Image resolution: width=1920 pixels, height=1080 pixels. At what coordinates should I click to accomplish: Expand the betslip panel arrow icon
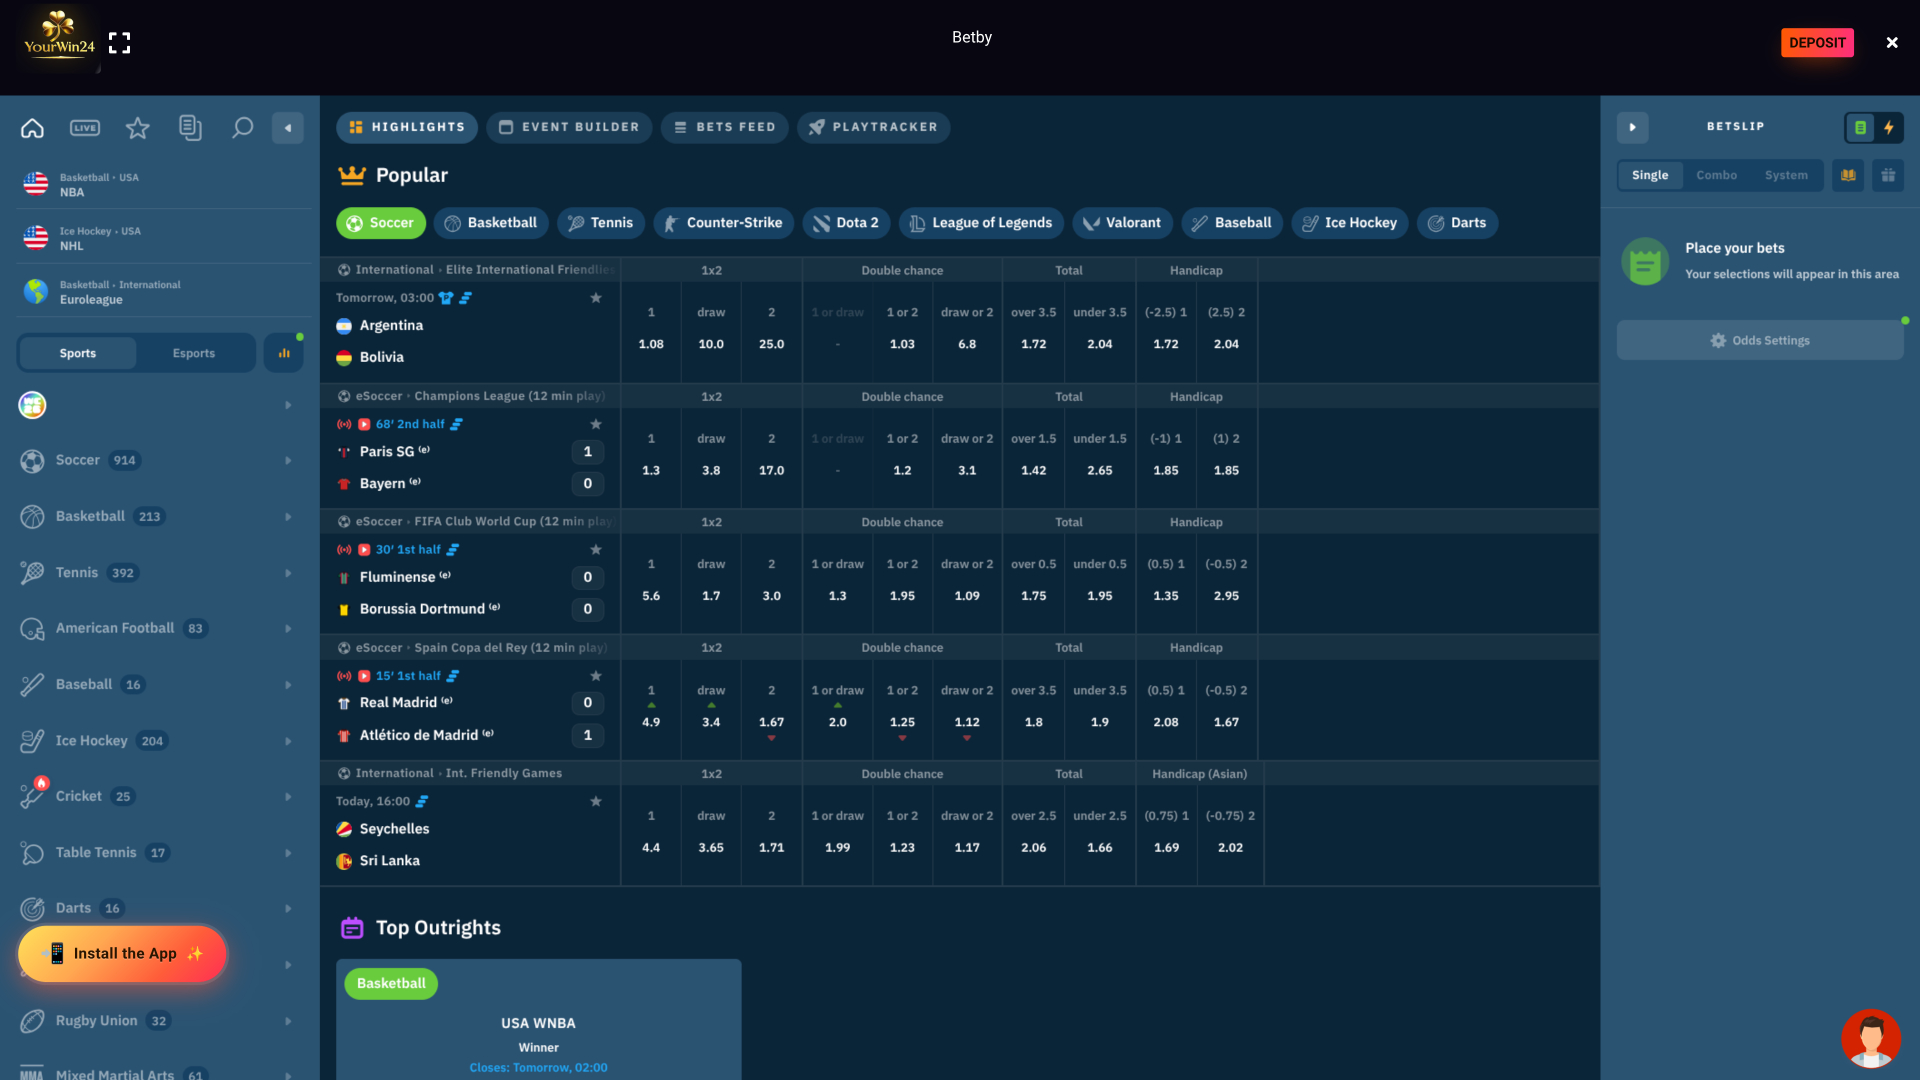1633,127
